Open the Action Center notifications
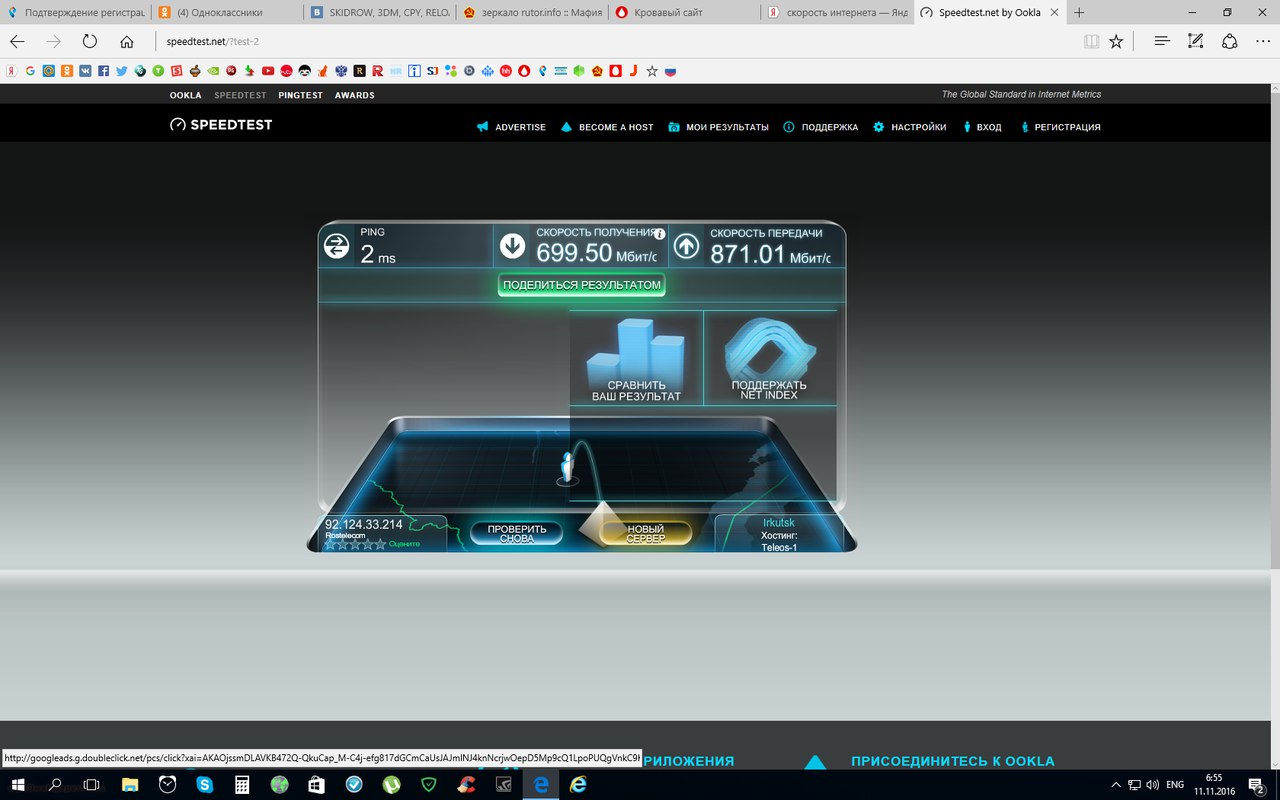 coord(1257,785)
